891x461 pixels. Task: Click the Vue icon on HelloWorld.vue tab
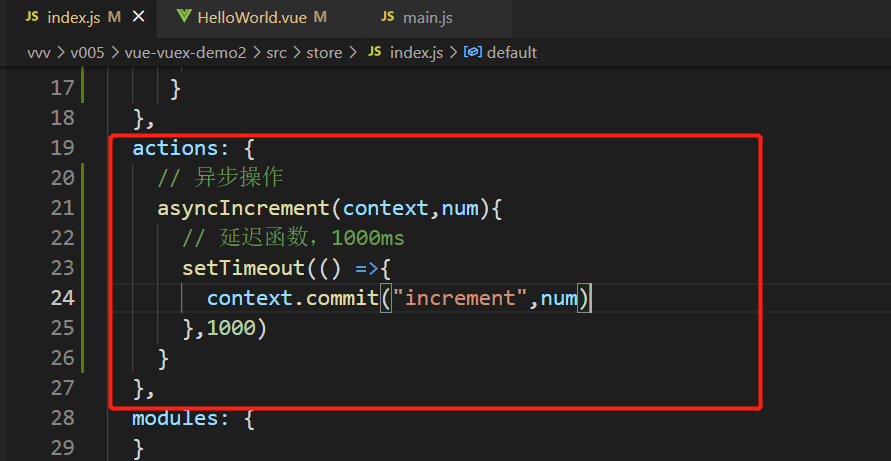click(x=184, y=17)
